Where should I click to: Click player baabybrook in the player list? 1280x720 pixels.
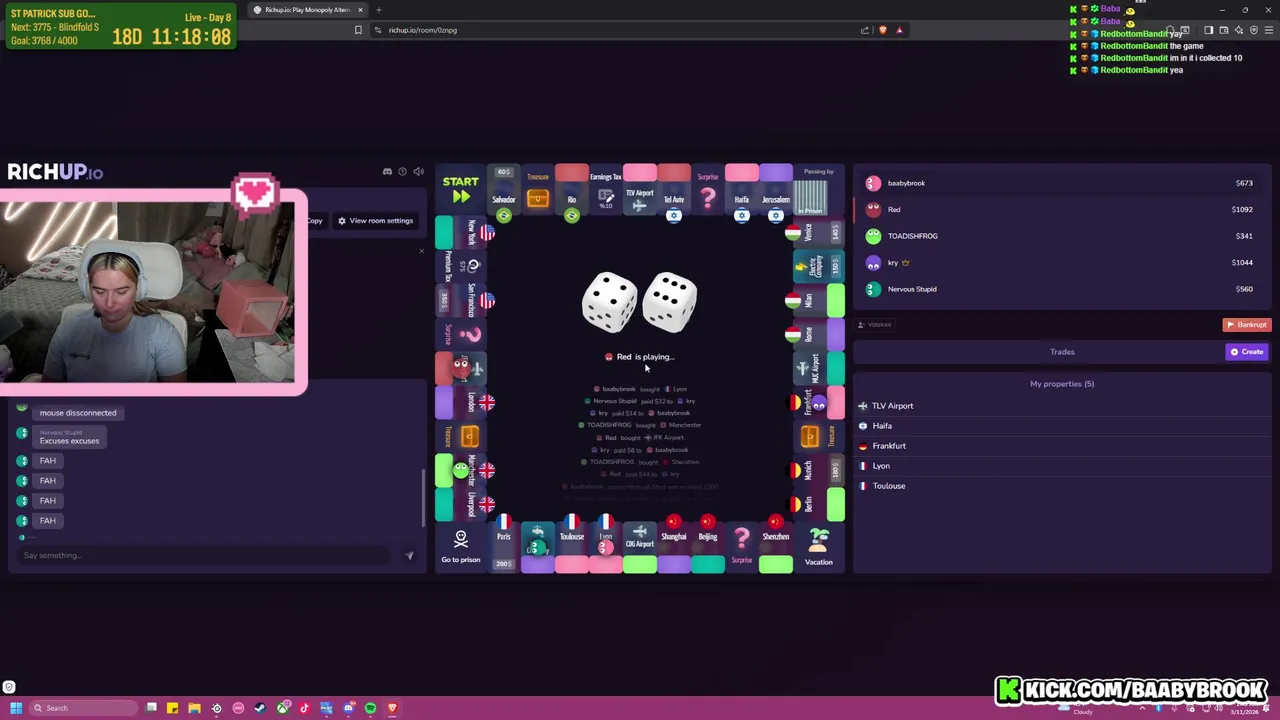tap(1062, 183)
